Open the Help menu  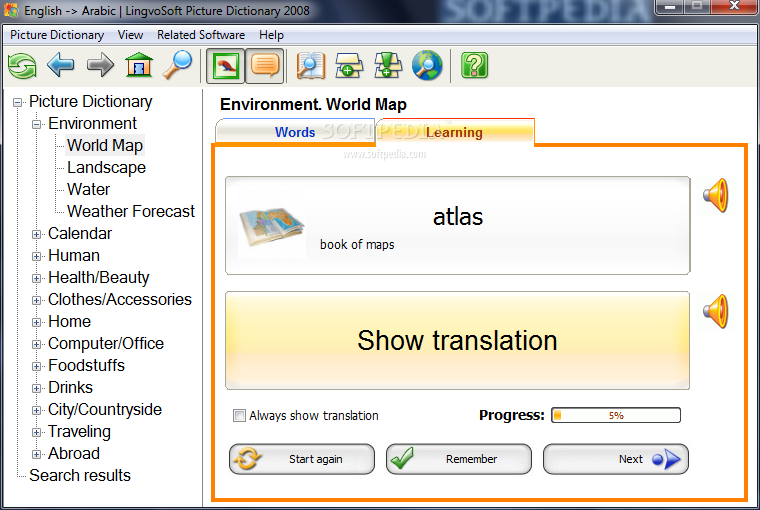[x=271, y=35]
